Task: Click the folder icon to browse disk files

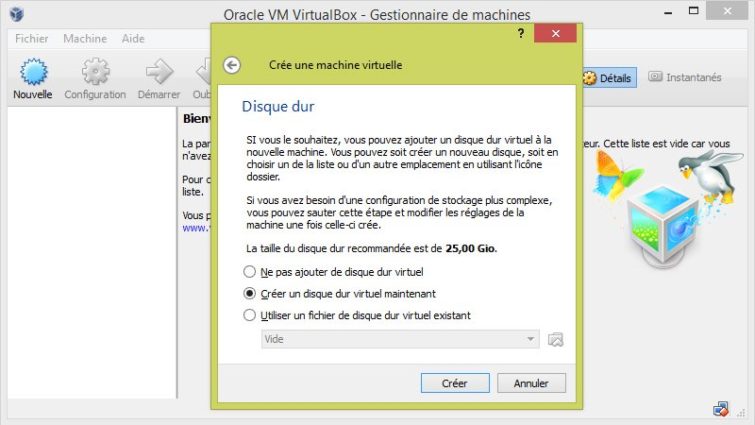Action: (555, 339)
